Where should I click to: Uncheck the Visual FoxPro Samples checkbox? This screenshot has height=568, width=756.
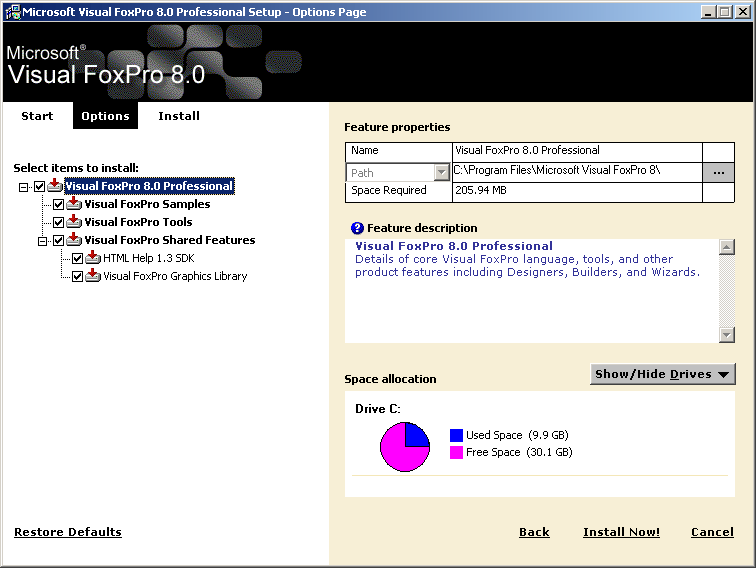tap(58, 204)
